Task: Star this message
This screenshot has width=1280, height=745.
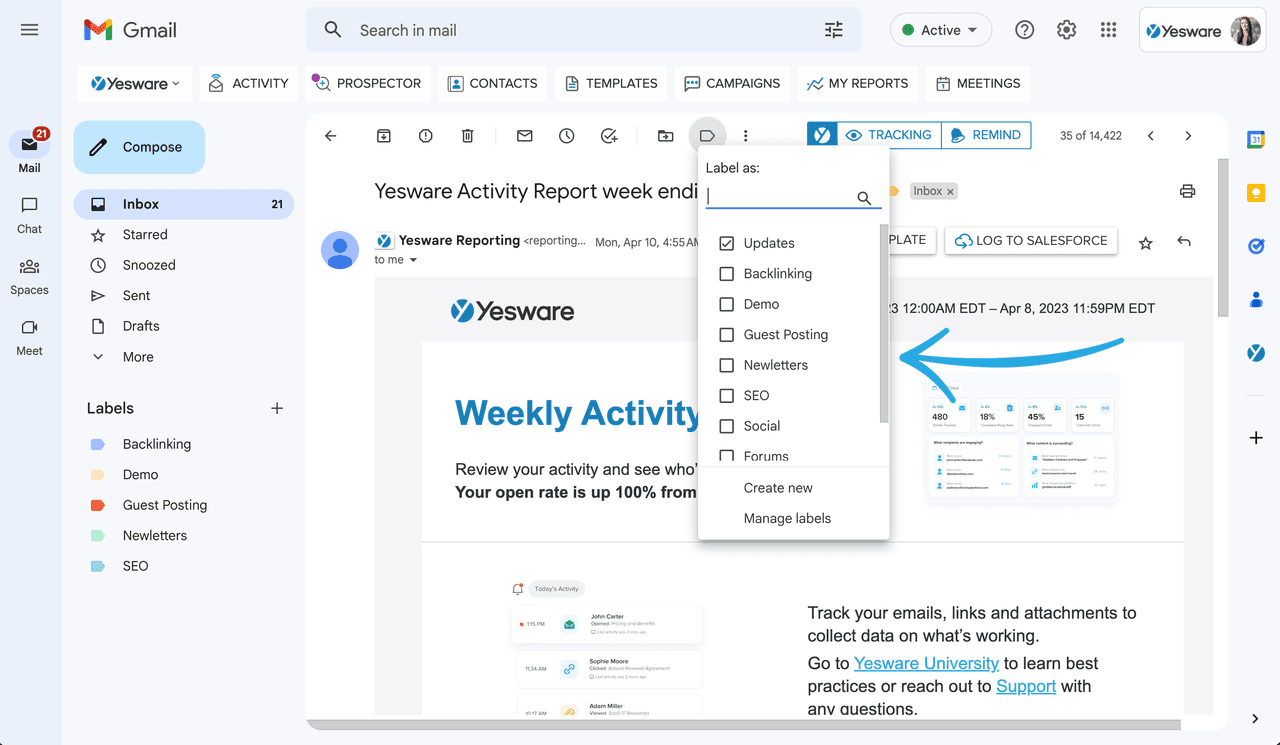Action: point(1146,242)
